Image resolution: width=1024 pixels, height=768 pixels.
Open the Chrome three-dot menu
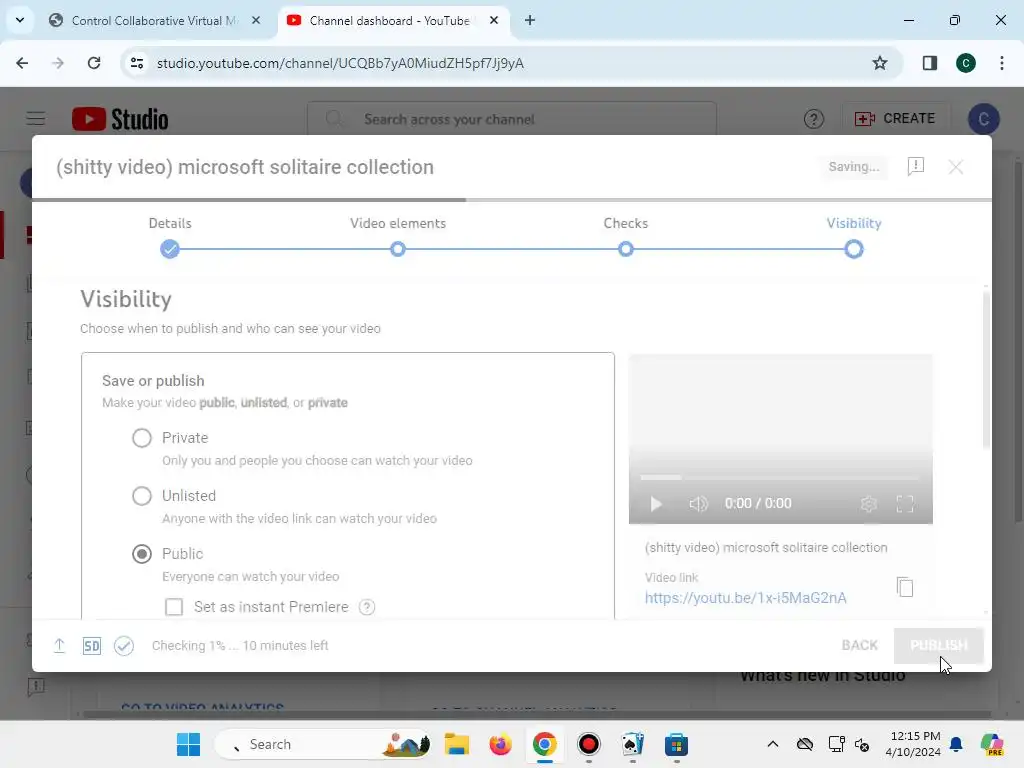(1002, 63)
